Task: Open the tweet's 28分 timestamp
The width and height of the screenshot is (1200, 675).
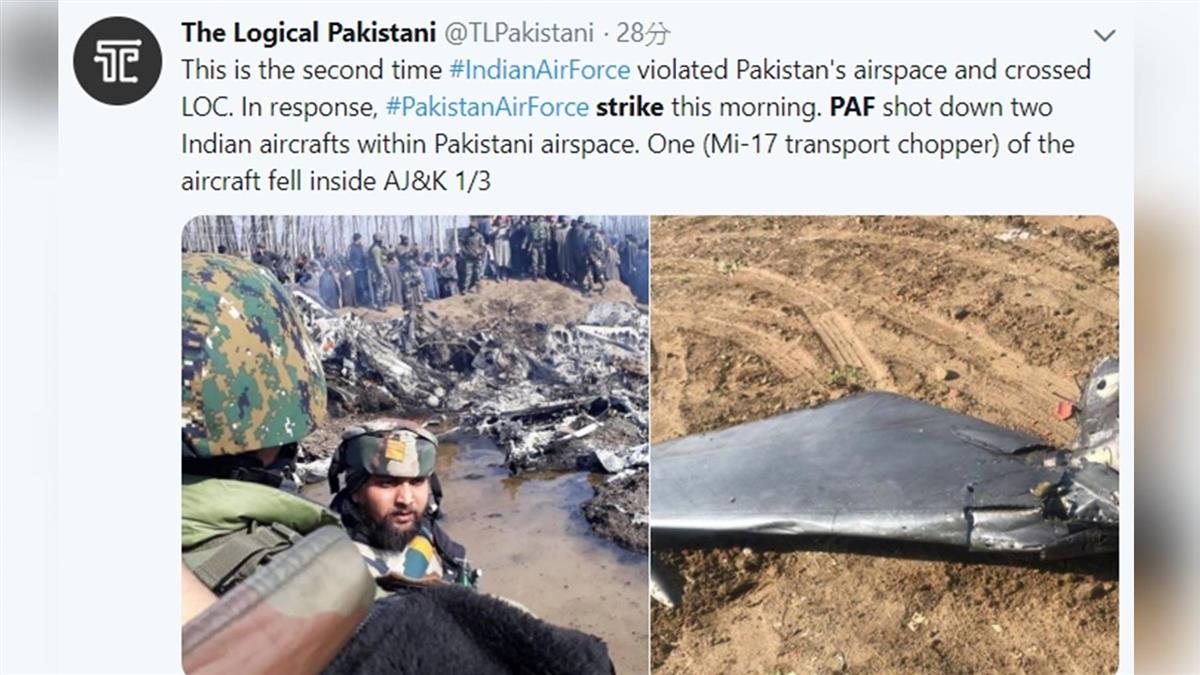Action: [x=643, y=34]
